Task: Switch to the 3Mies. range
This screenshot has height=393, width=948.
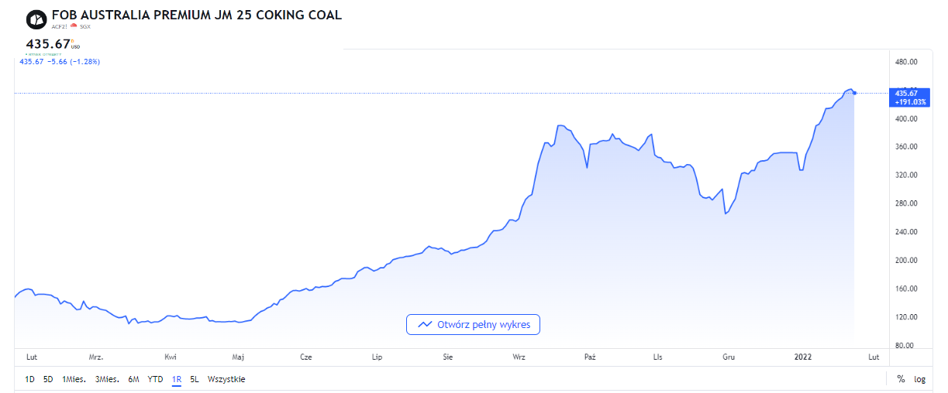Action: [107, 379]
